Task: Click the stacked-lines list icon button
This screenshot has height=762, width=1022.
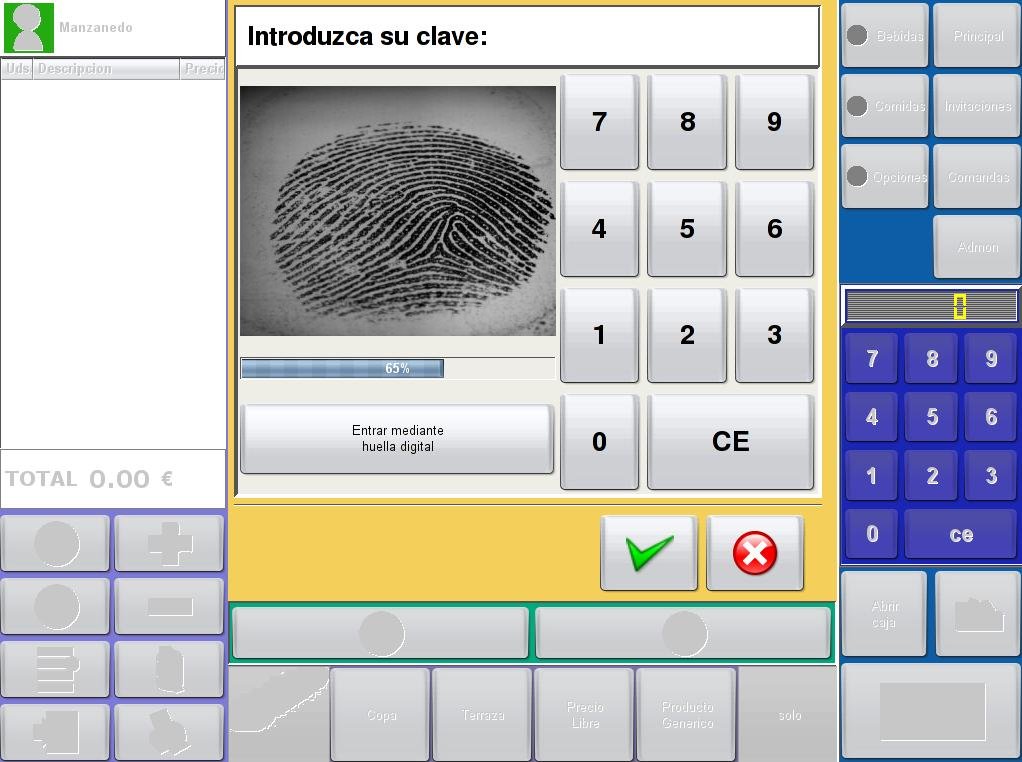Action: [x=56, y=670]
